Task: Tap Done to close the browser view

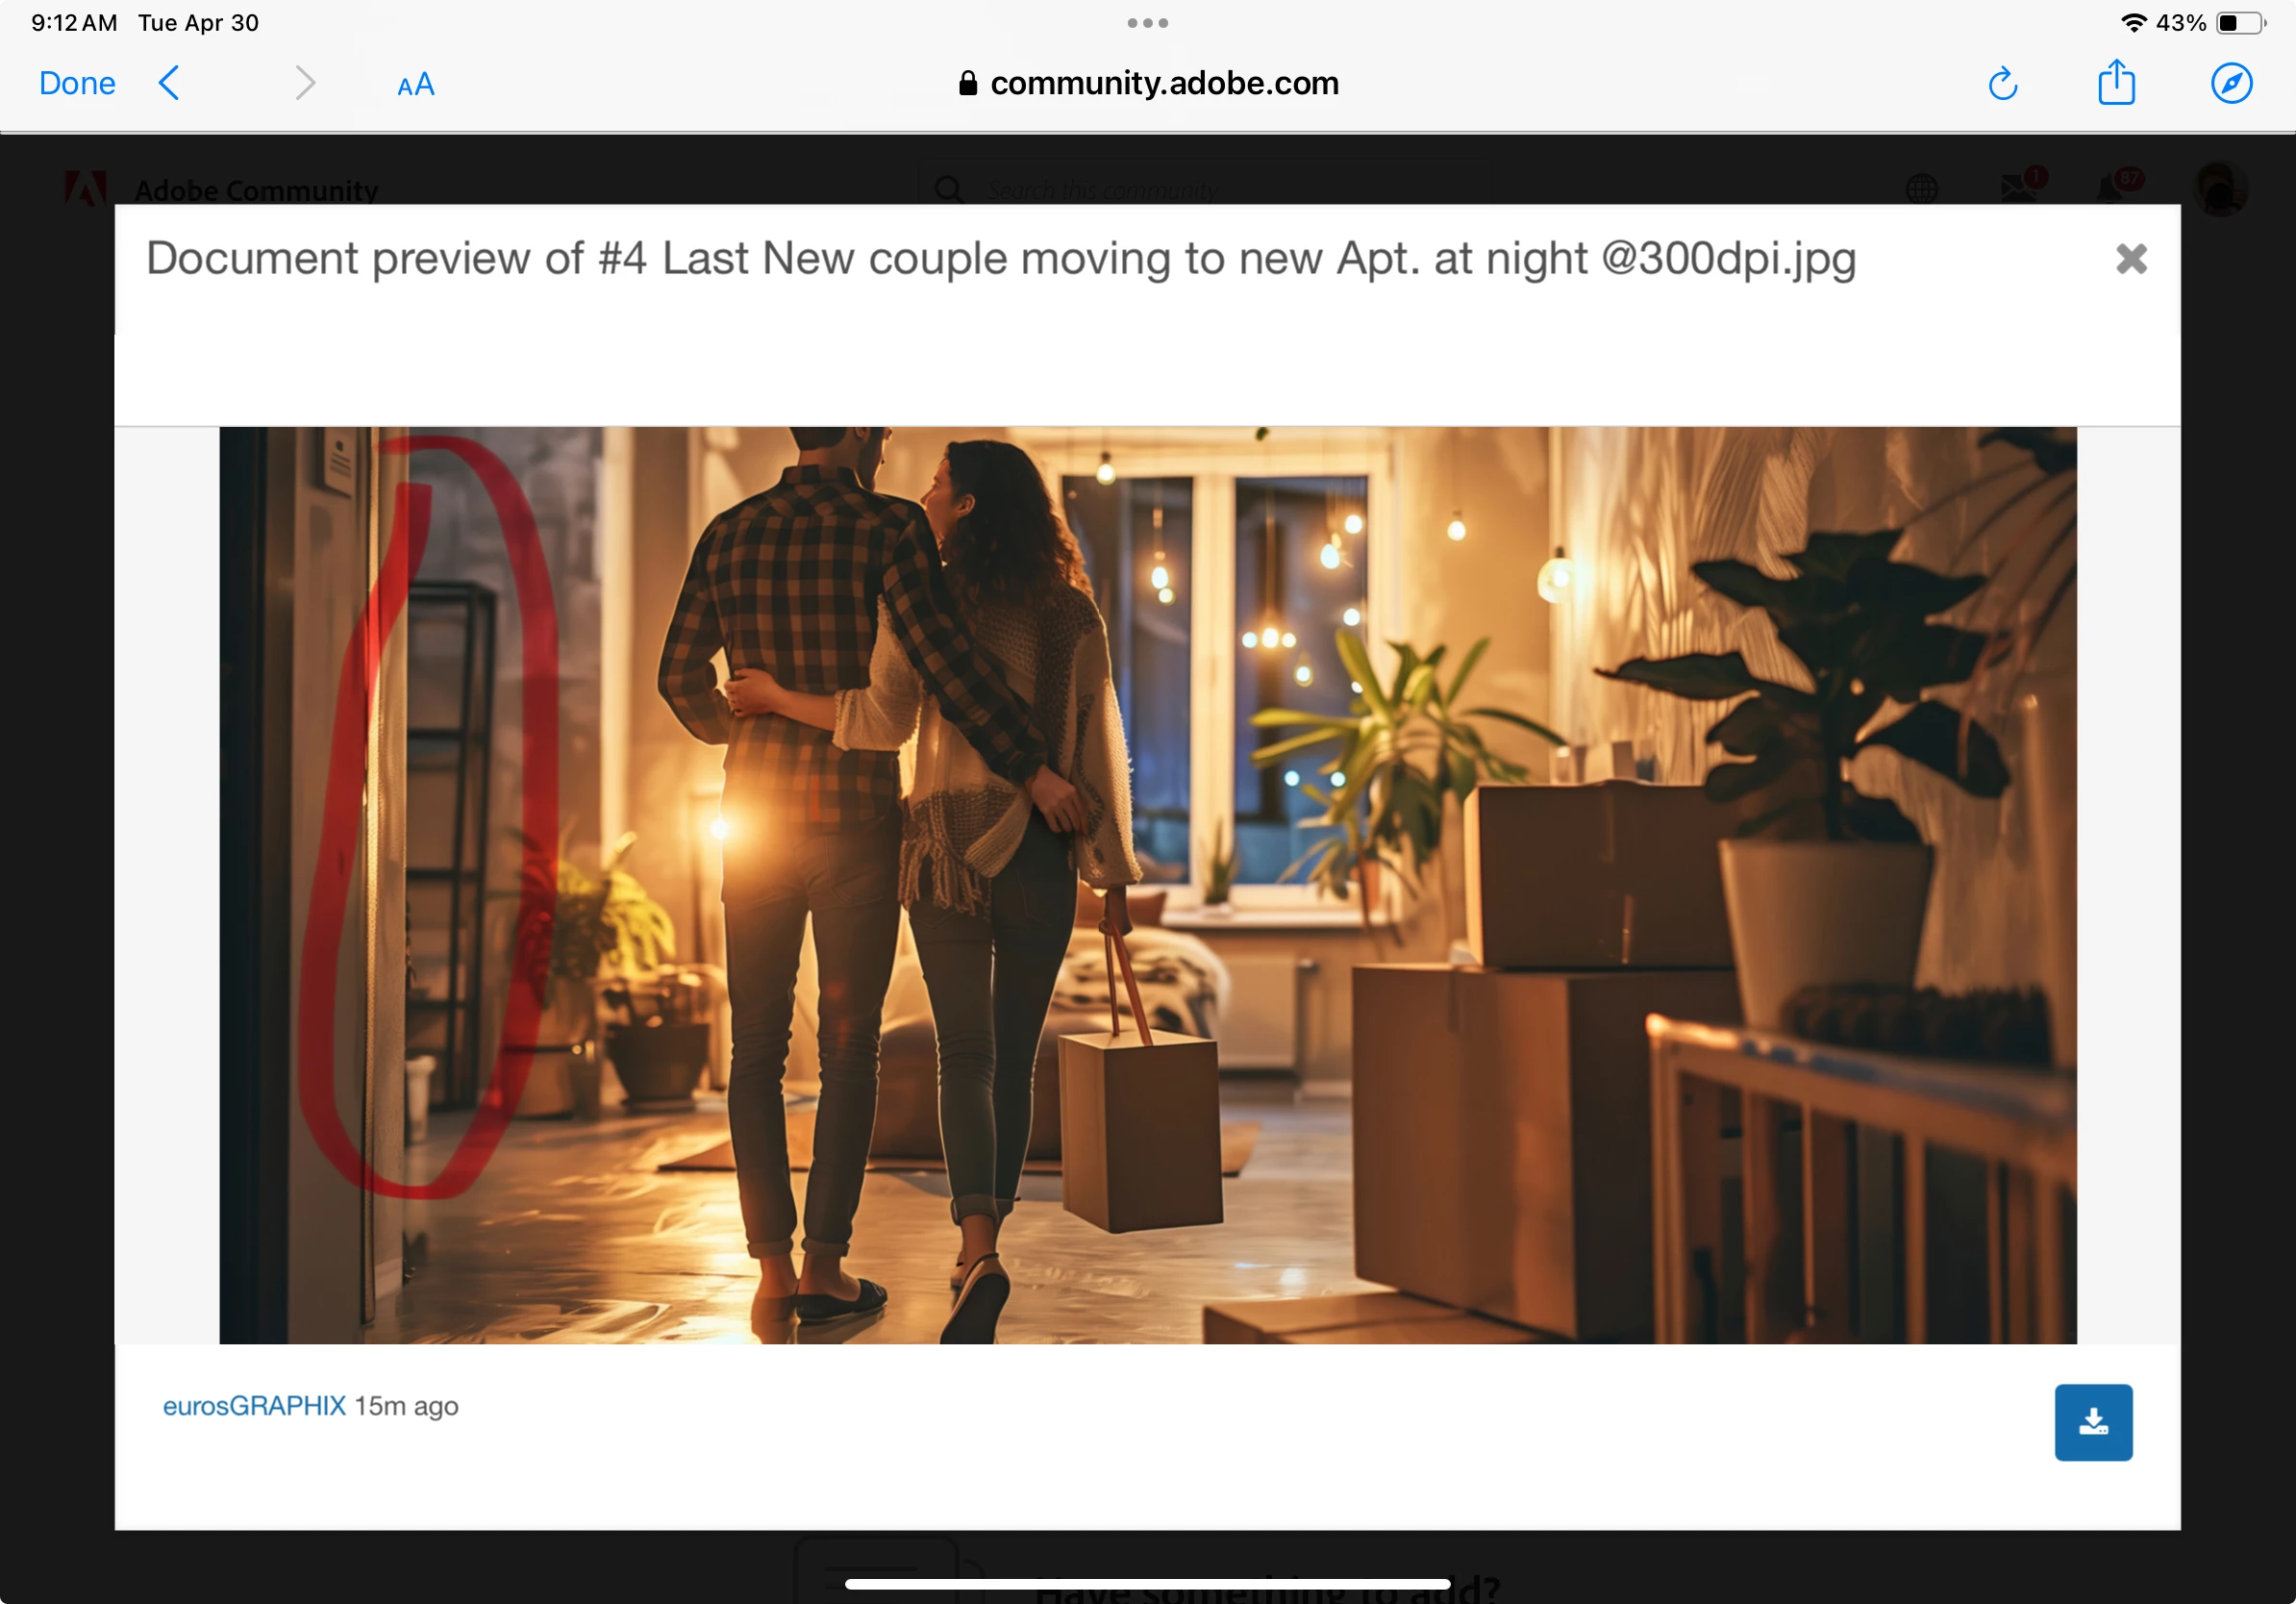Action: coord(77,83)
